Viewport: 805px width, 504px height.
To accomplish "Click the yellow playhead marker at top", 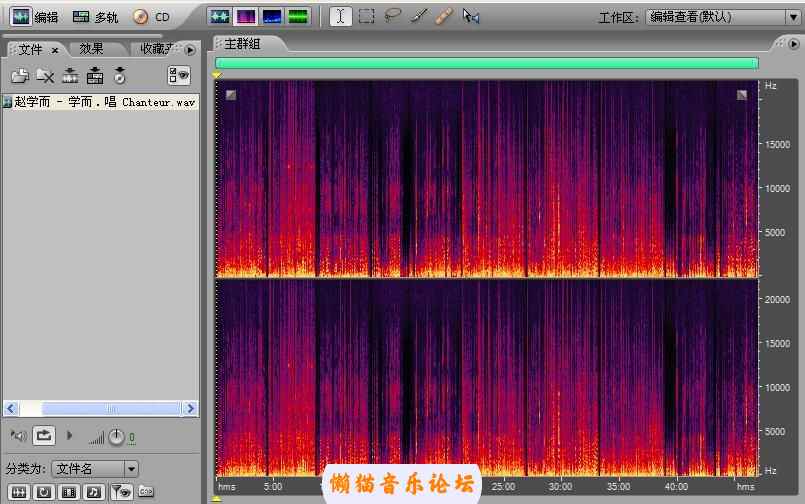I will click(217, 75).
